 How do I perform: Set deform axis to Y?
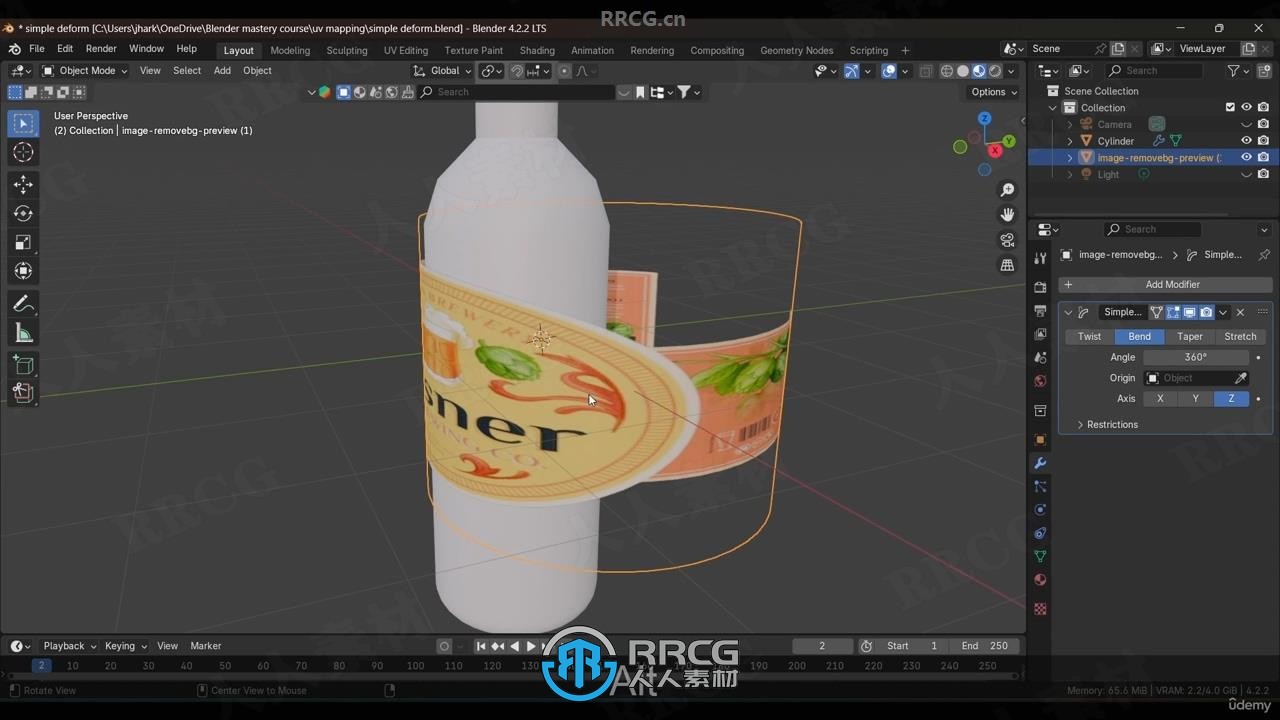(1195, 399)
